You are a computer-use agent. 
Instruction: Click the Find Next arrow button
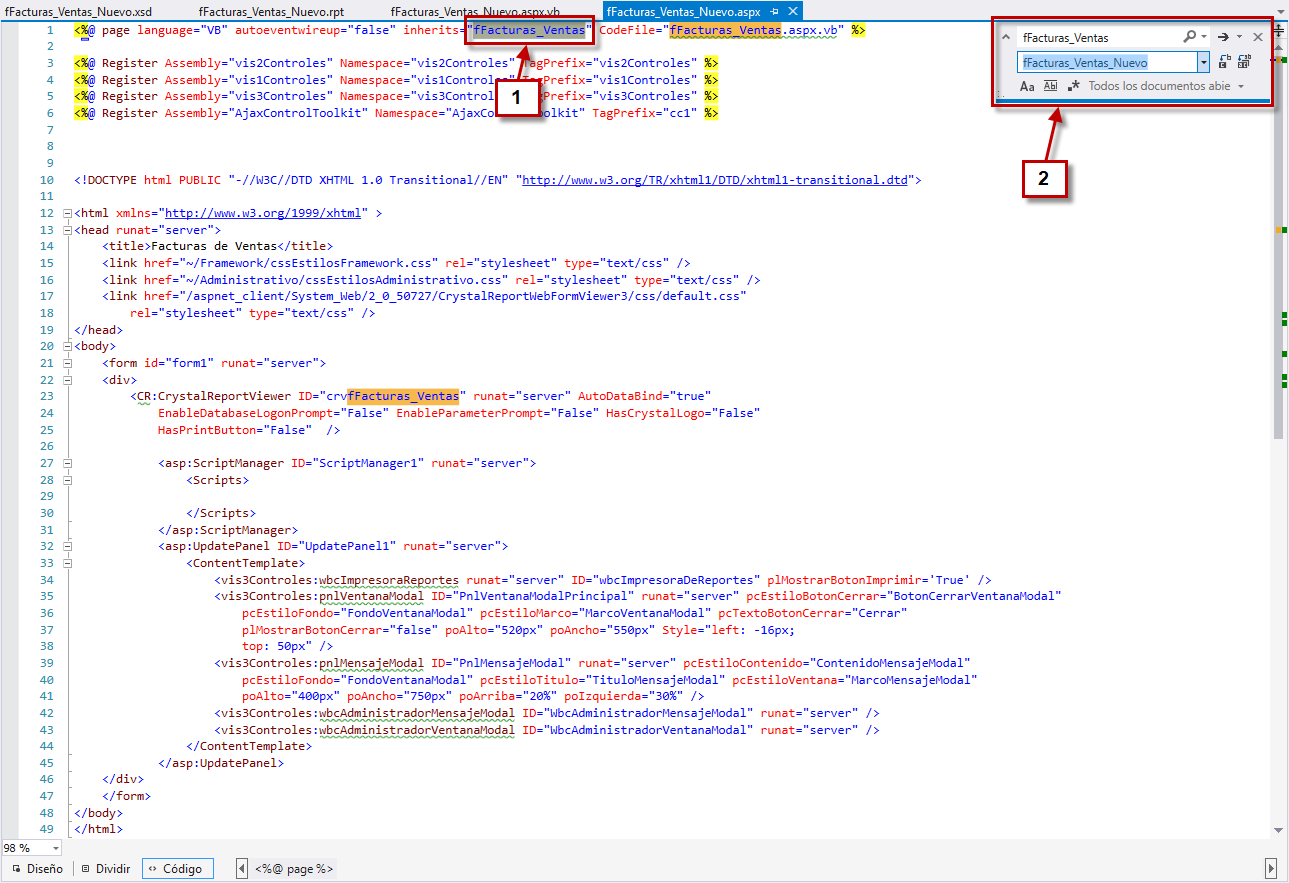click(x=1222, y=37)
